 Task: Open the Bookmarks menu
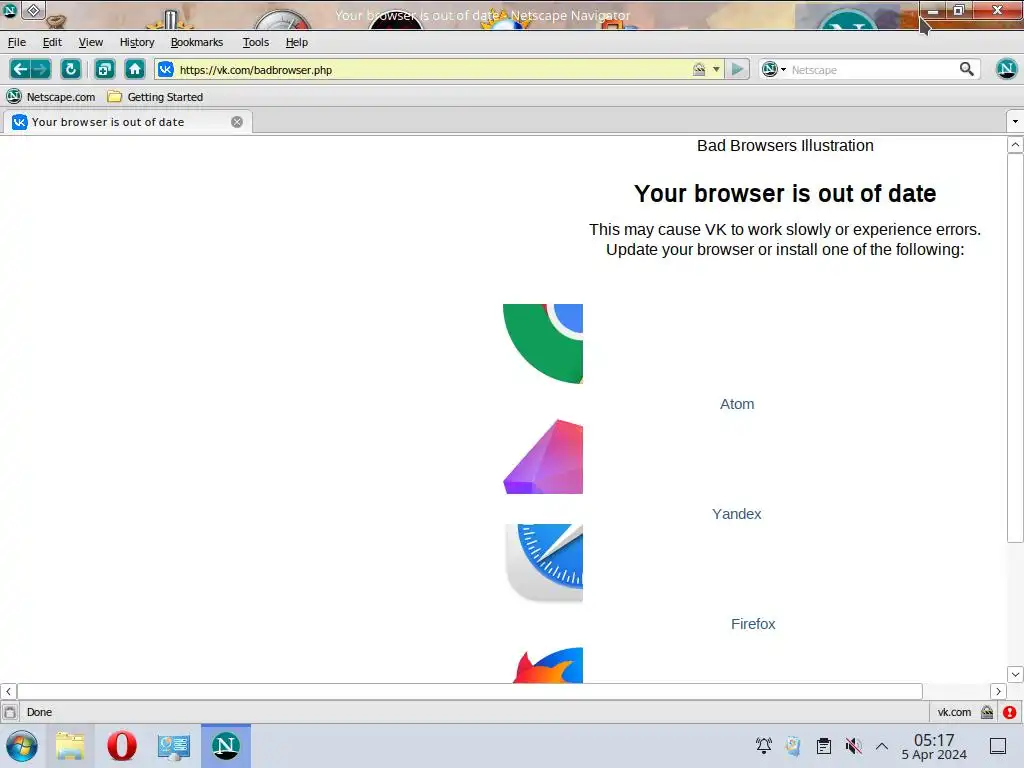click(197, 42)
